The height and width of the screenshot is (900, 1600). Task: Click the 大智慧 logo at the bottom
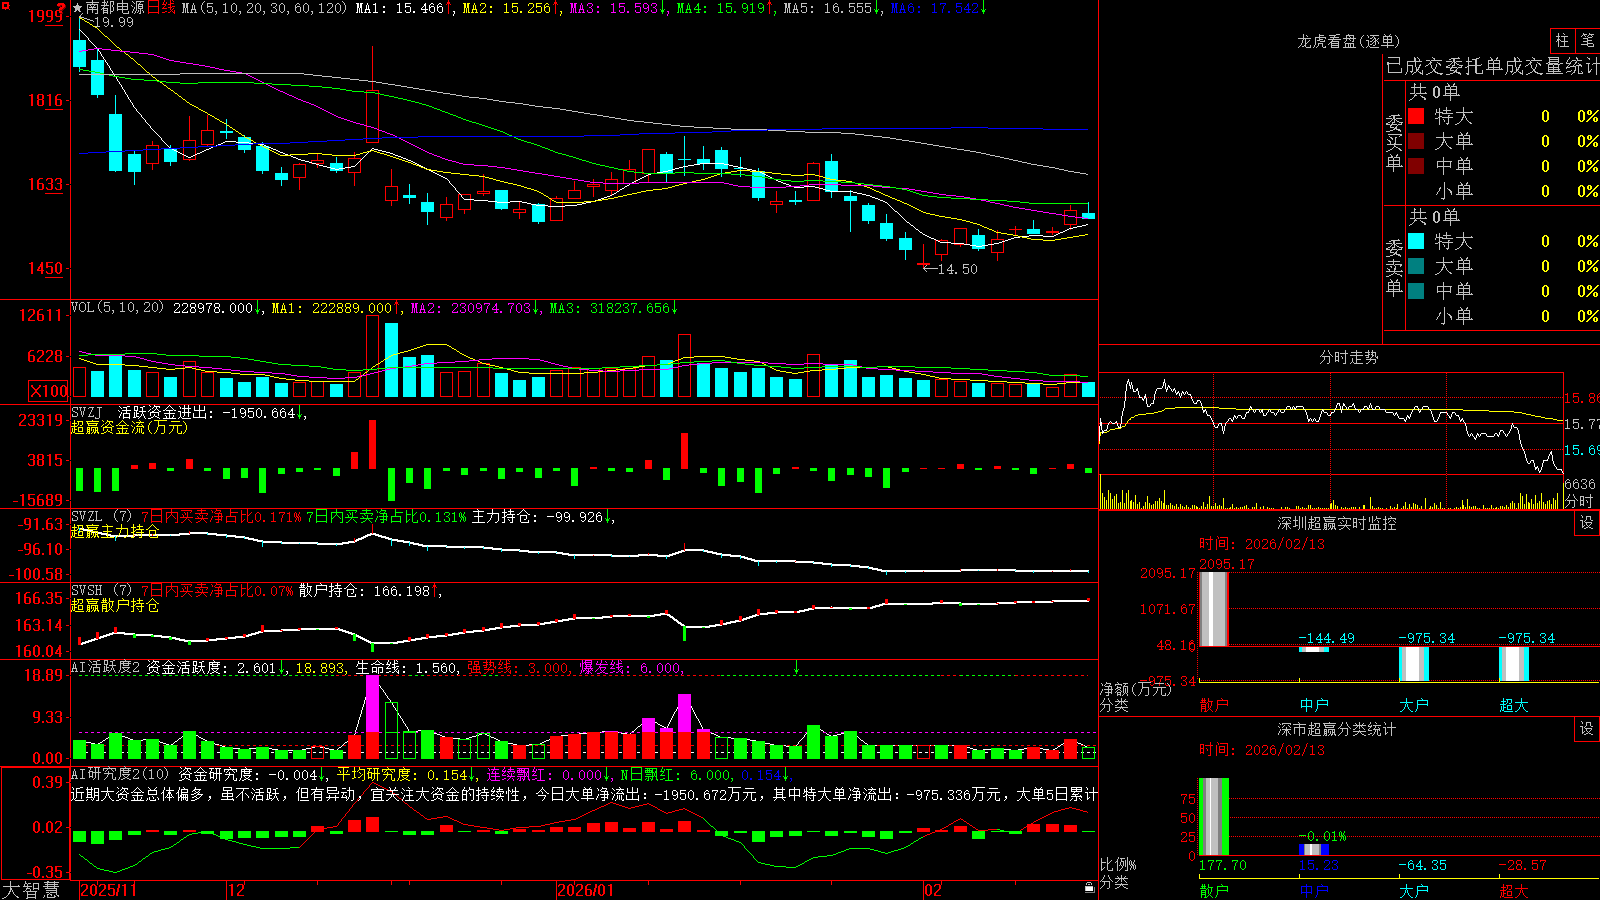[x=31, y=889]
